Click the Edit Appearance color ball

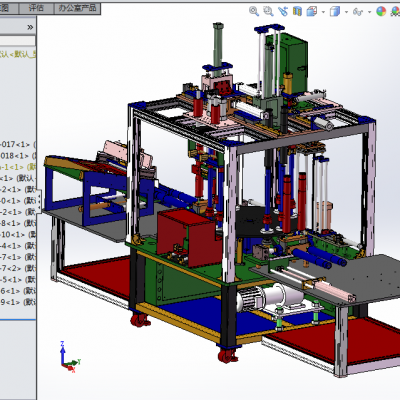click(x=381, y=12)
